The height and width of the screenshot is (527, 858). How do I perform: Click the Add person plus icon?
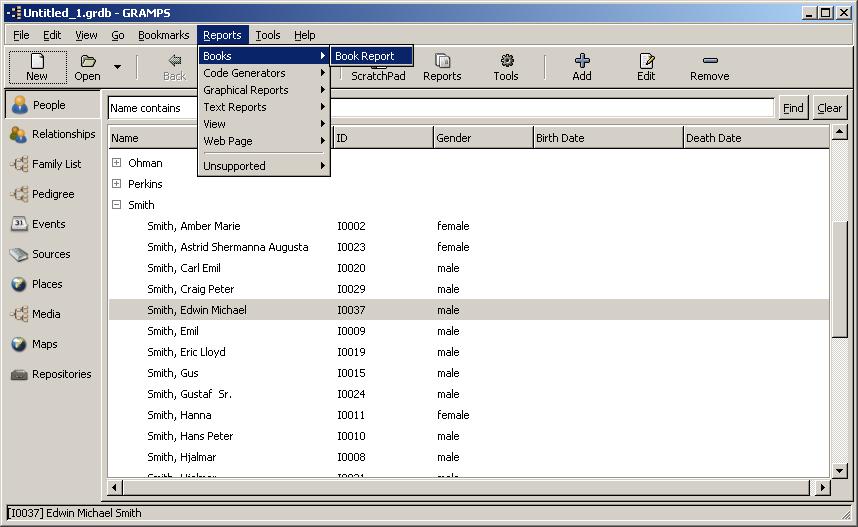point(582,67)
